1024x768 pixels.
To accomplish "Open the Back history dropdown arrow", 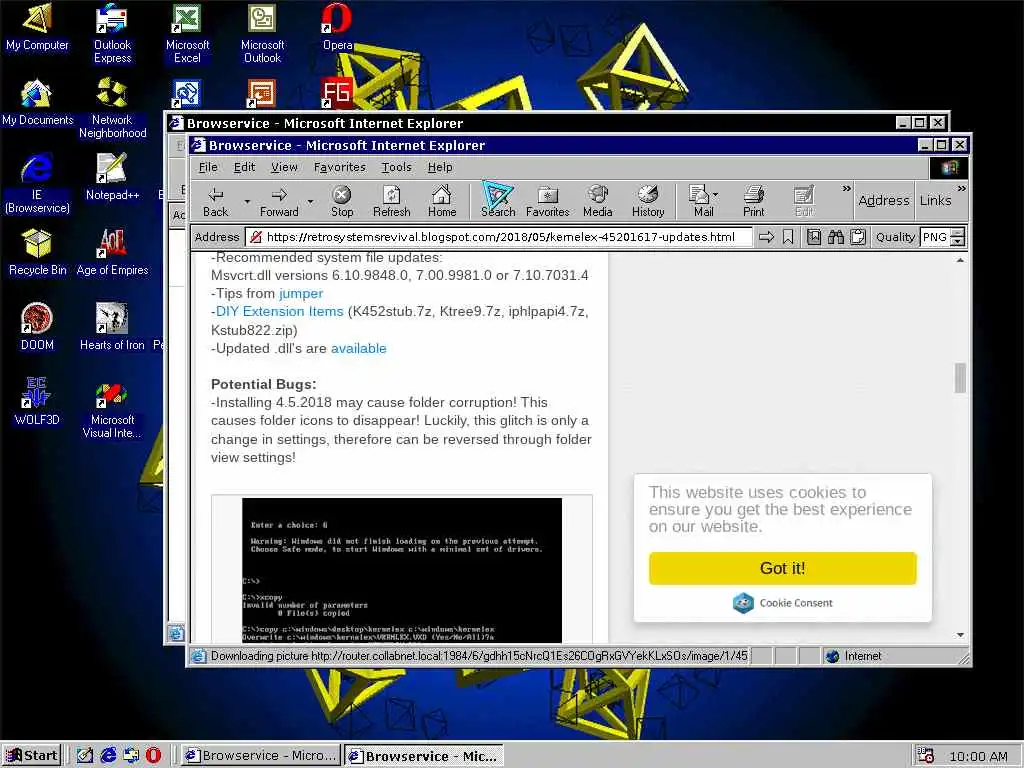I will coord(247,200).
